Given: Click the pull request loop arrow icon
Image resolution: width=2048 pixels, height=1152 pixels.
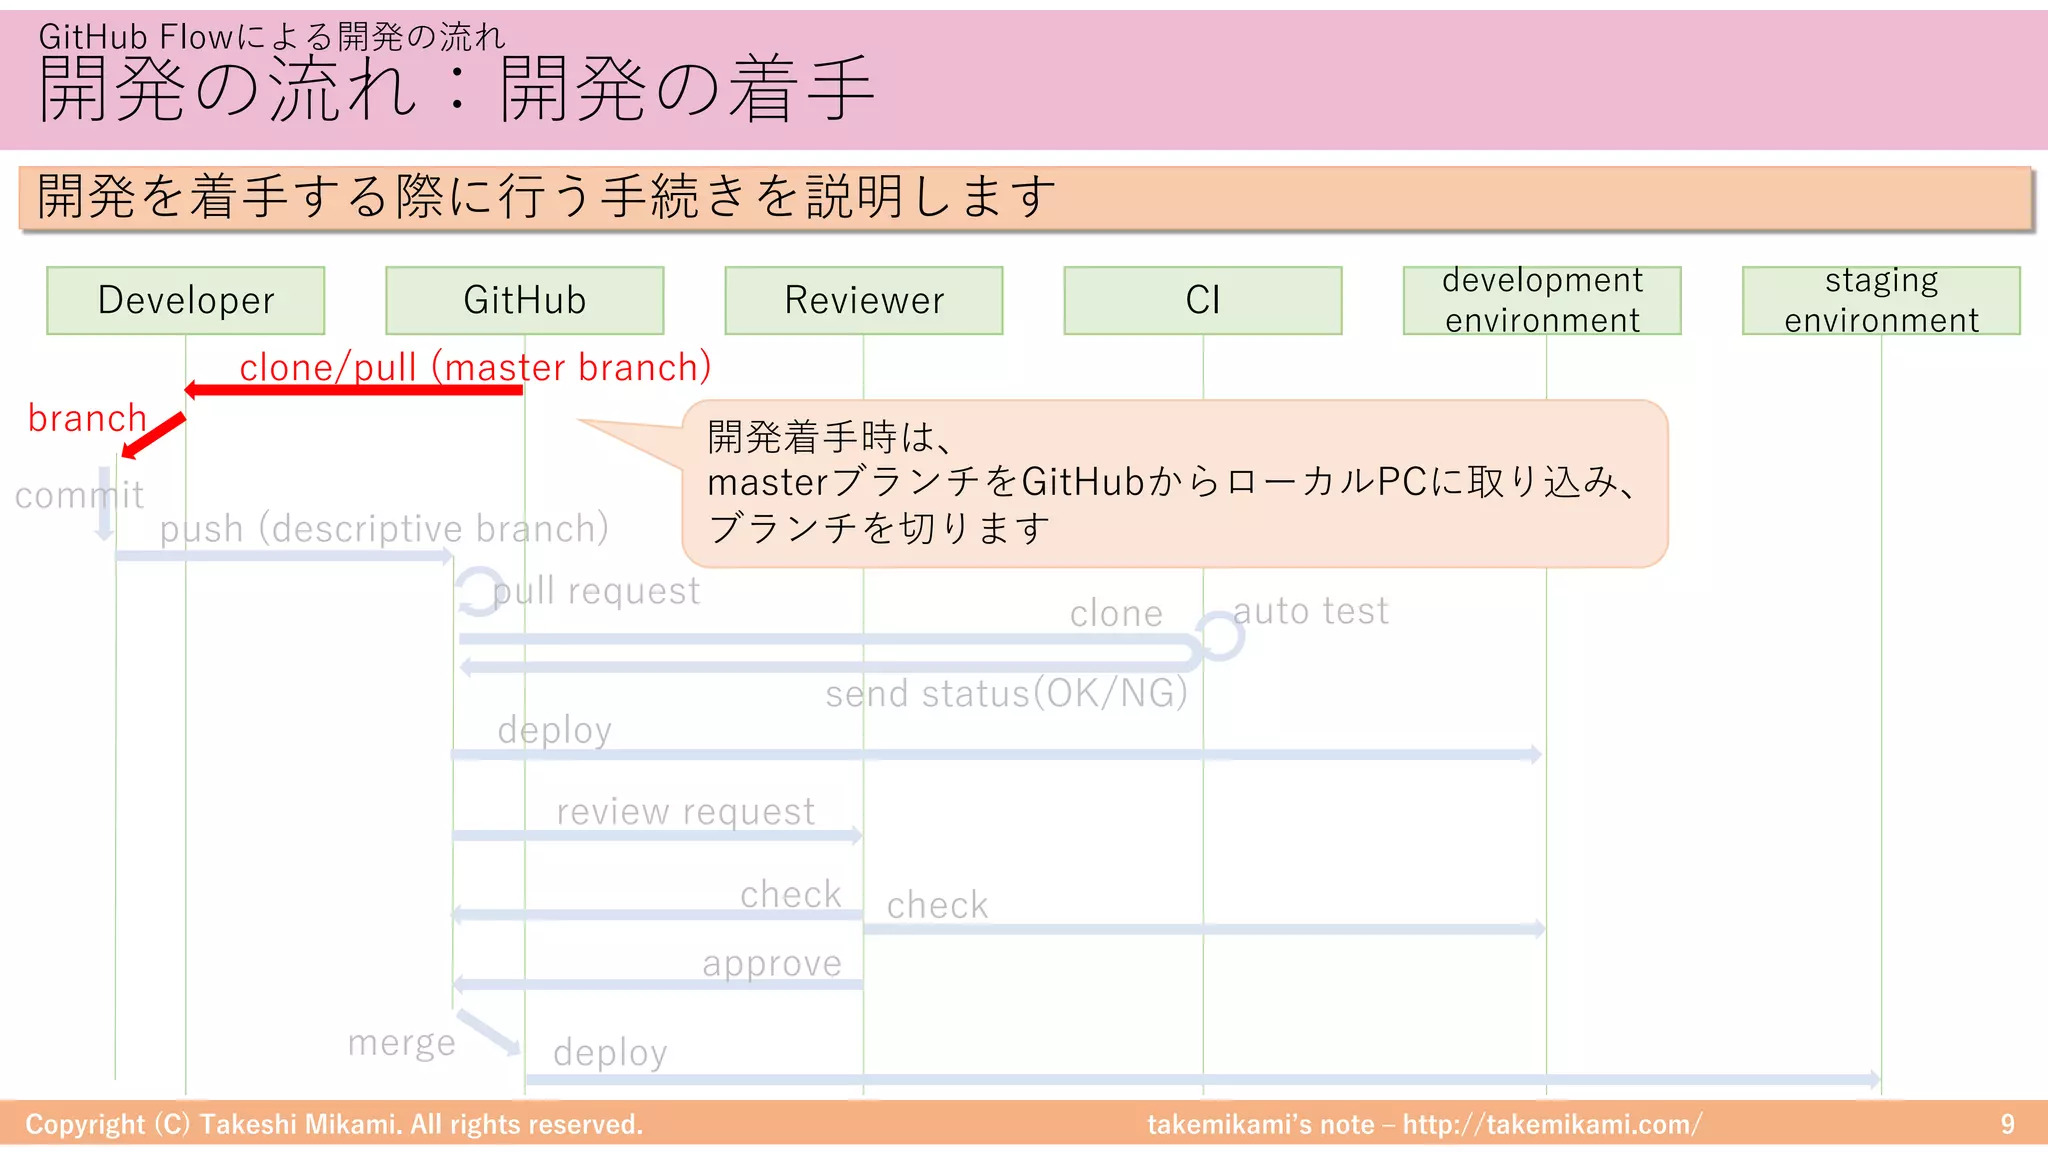Looking at the screenshot, I should (x=480, y=590).
